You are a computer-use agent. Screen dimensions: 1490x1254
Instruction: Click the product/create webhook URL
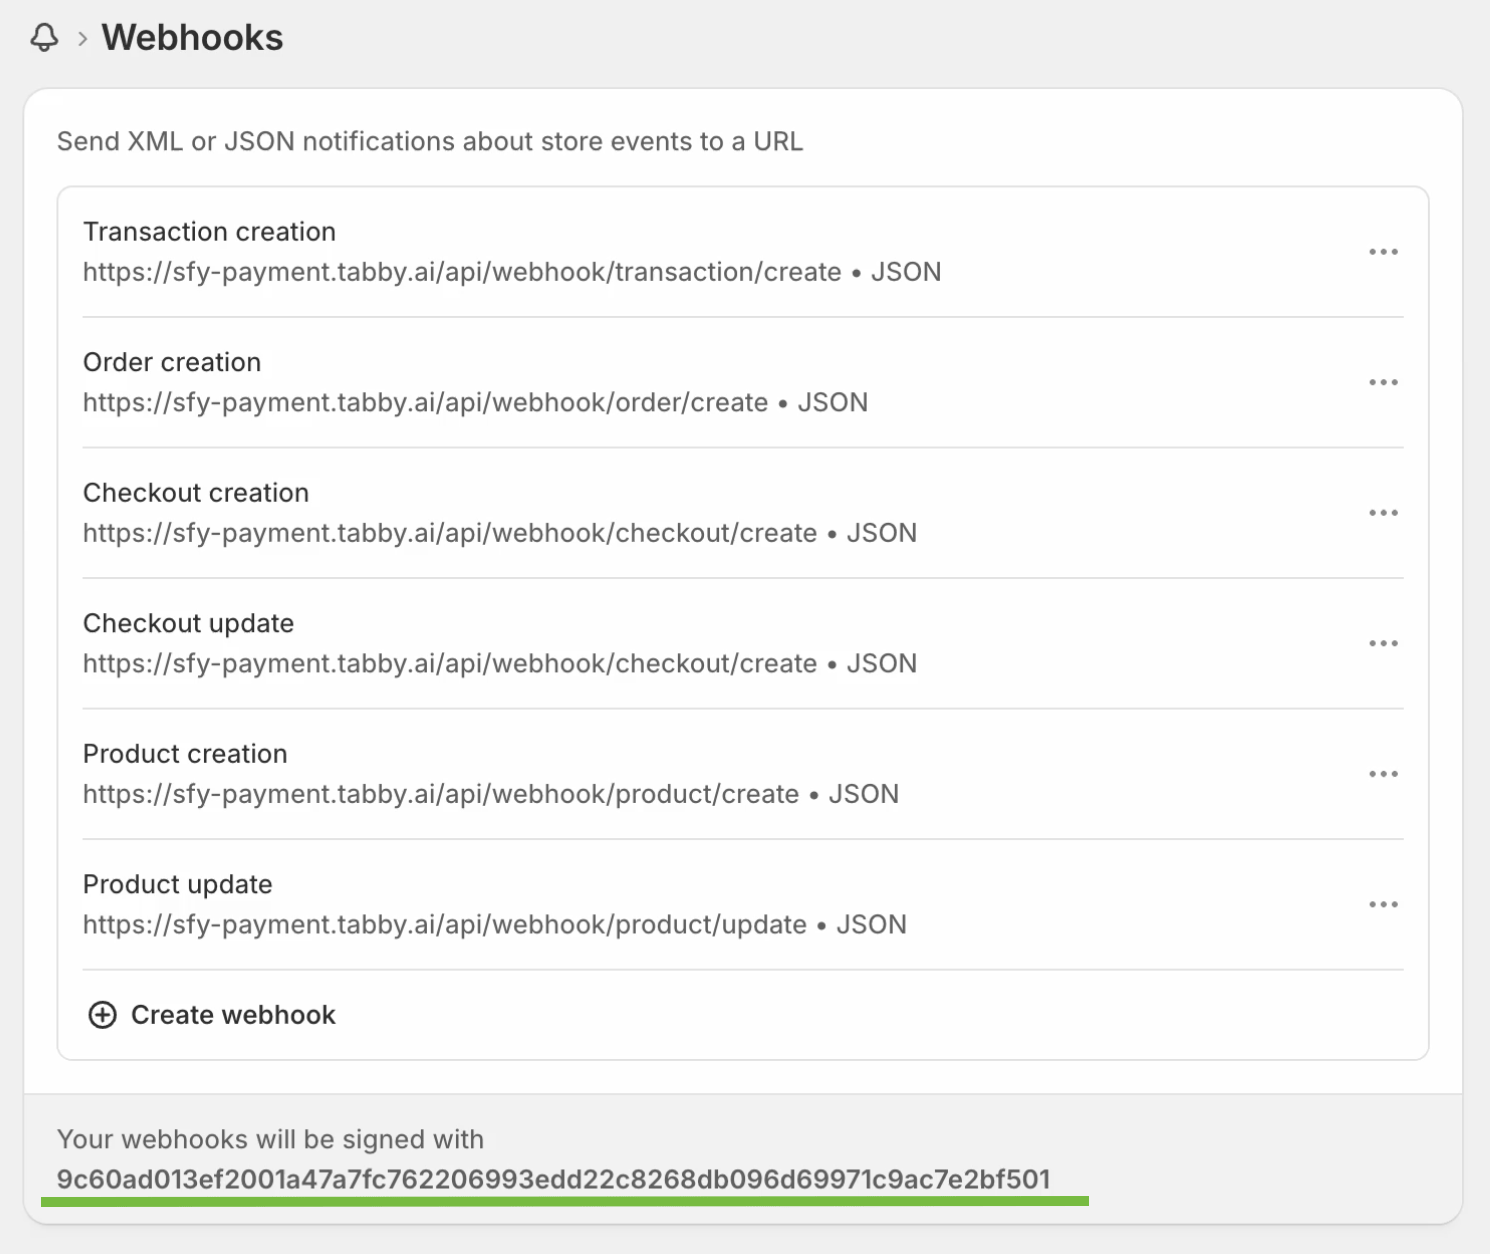click(441, 794)
